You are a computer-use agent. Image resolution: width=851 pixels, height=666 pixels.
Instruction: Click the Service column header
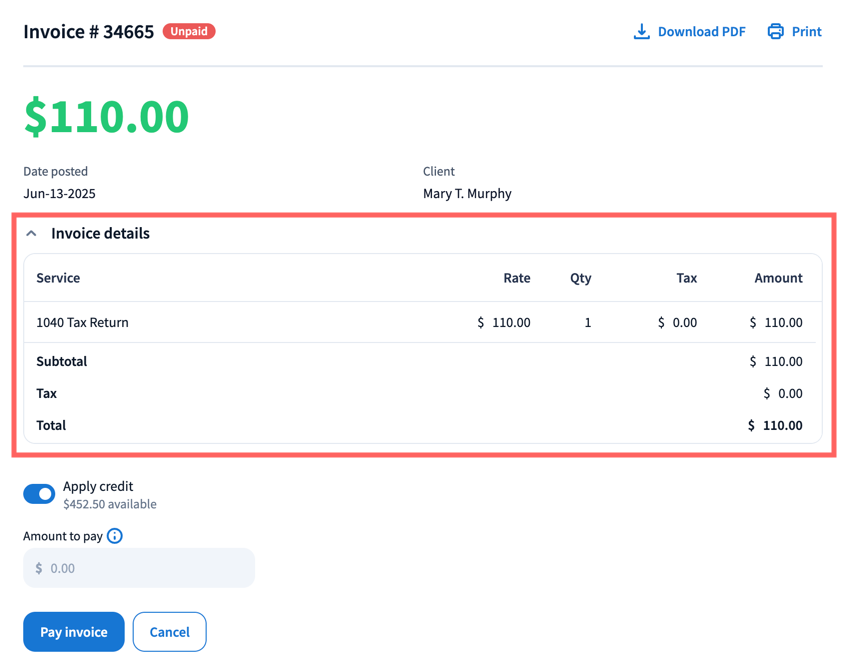pos(58,278)
